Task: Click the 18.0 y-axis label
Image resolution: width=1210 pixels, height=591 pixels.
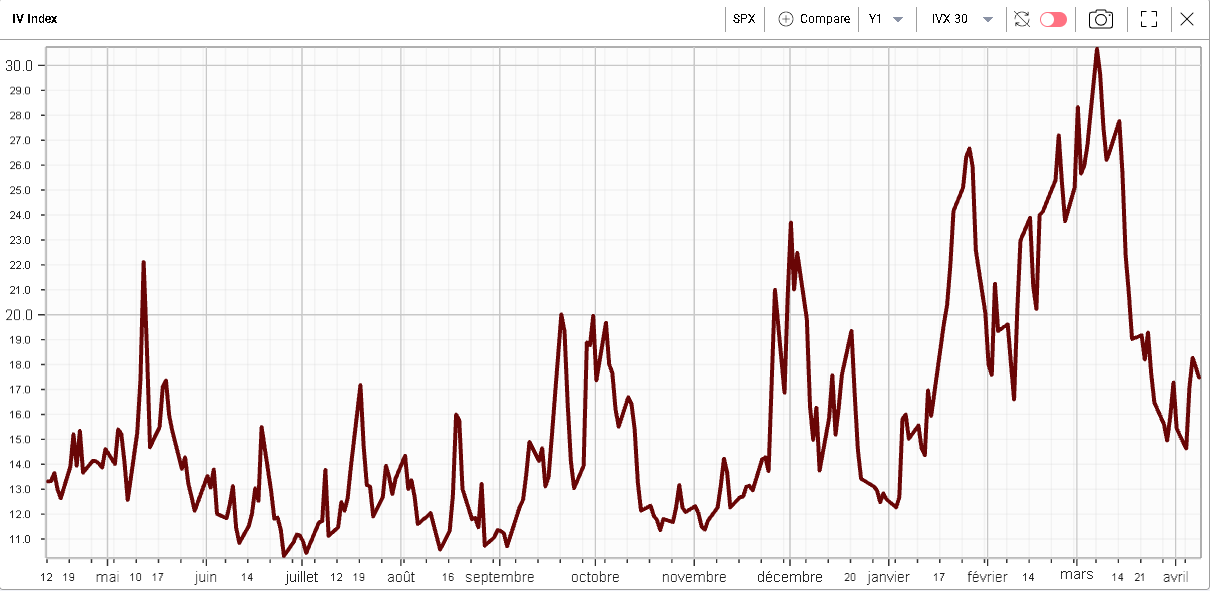Action: pyautogui.click(x=20, y=365)
